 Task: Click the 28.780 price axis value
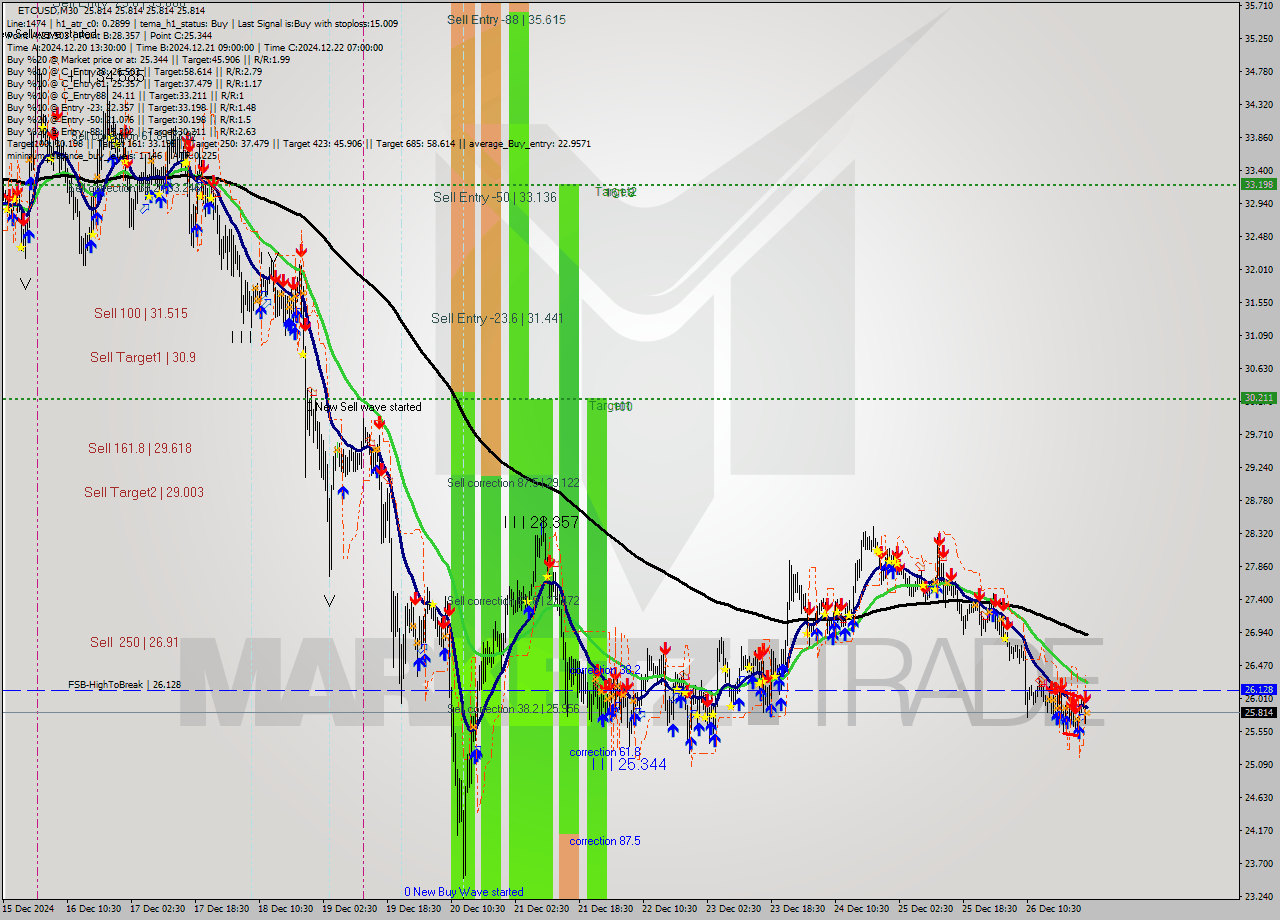1258,501
